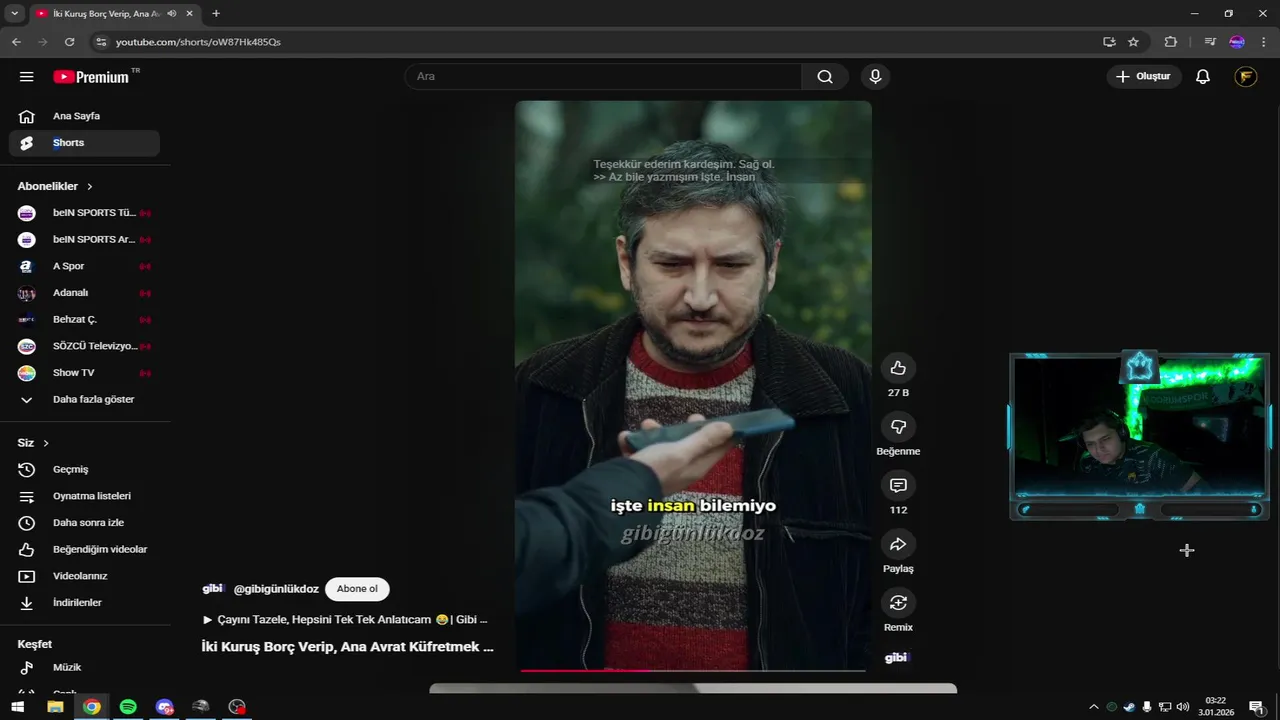The width and height of the screenshot is (1280, 720).
Task: Close the İki Kuruş Borç tab
Action: 189,13
